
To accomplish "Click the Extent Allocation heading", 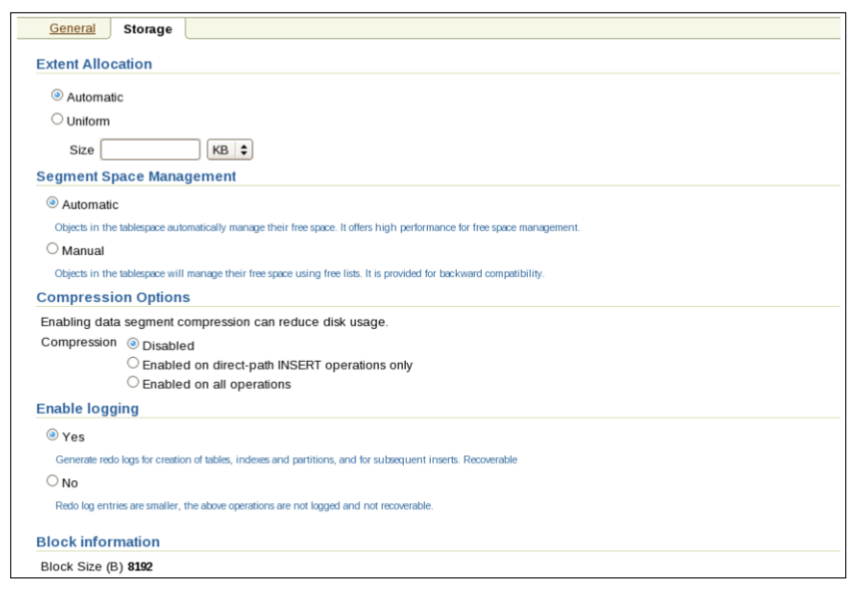I will pos(94,64).
